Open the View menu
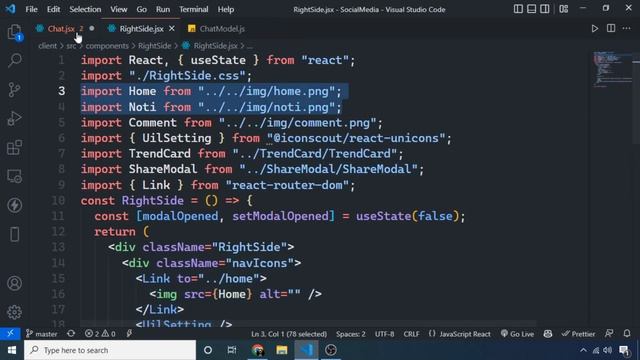 pyautogui.click(x=118, y=9)
